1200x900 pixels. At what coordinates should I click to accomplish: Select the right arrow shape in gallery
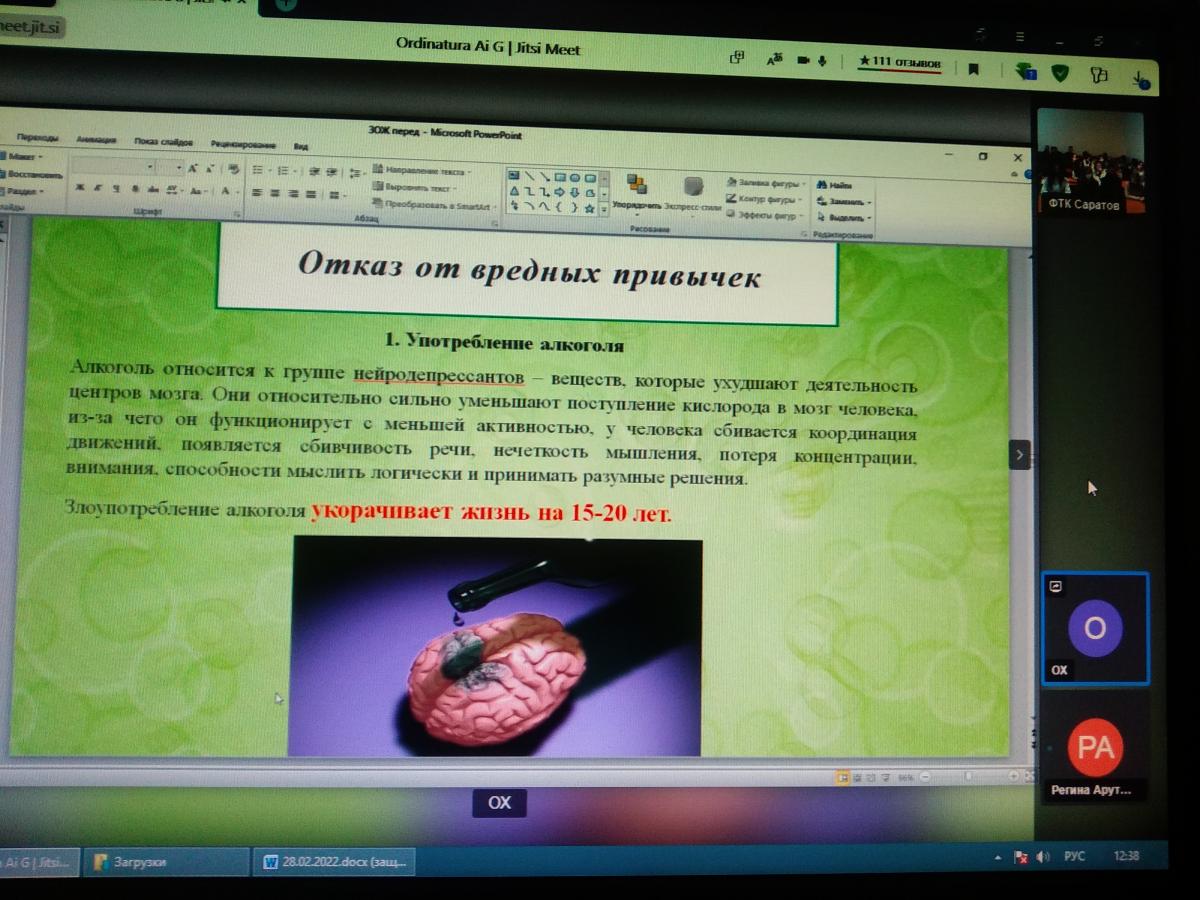[559, 192]
